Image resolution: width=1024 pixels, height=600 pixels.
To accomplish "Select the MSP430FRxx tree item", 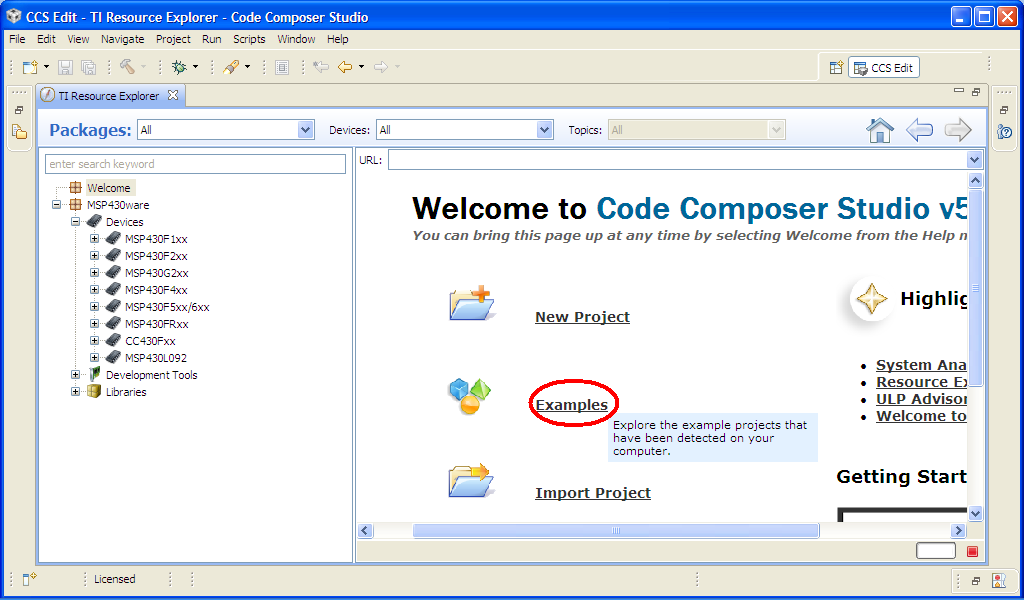I will [x=157, y=324].
